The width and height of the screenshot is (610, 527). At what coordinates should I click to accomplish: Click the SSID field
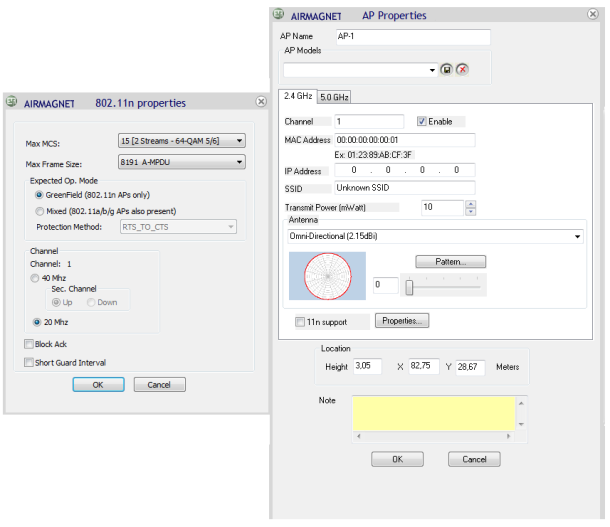coord(405,188)
